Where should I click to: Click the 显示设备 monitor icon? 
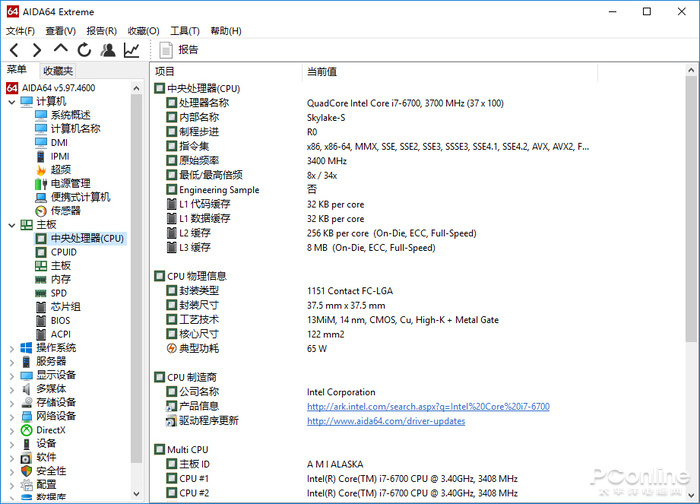coord(26,375)
